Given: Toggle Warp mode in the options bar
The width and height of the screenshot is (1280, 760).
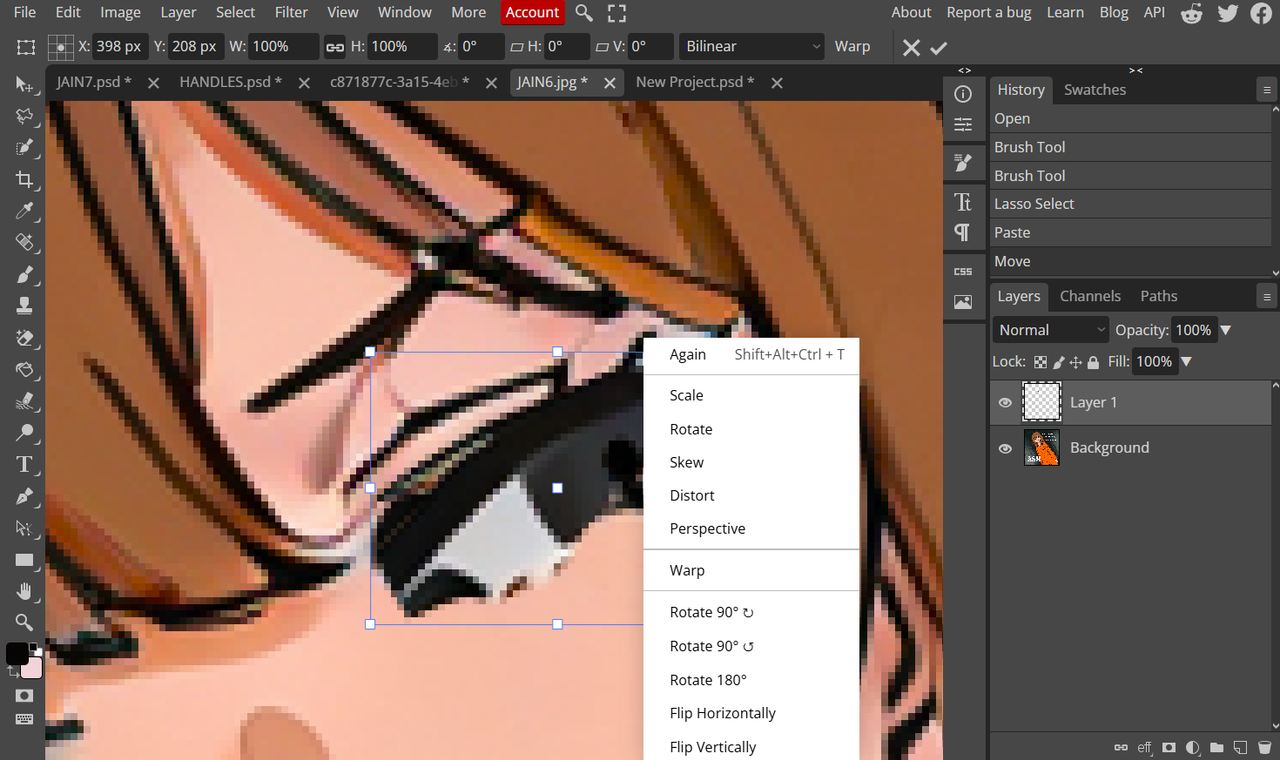Looking at the screenshot, I should point(852,47).
